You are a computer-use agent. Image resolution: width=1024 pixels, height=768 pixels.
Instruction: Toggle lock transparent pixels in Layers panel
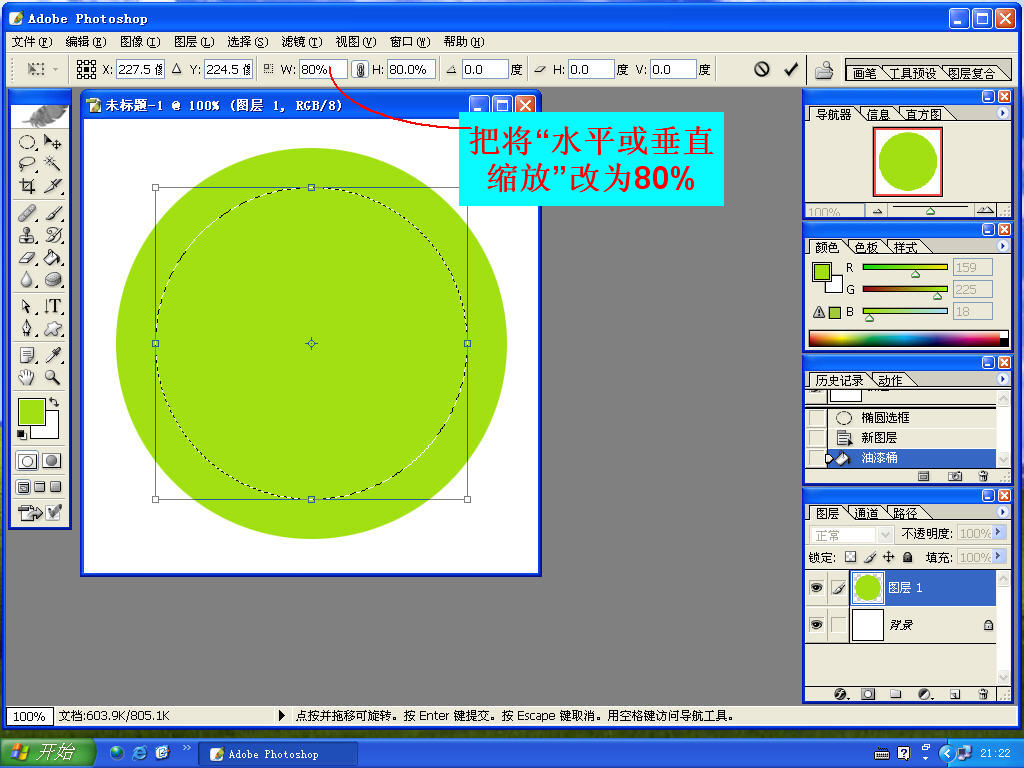coord(850,557)
